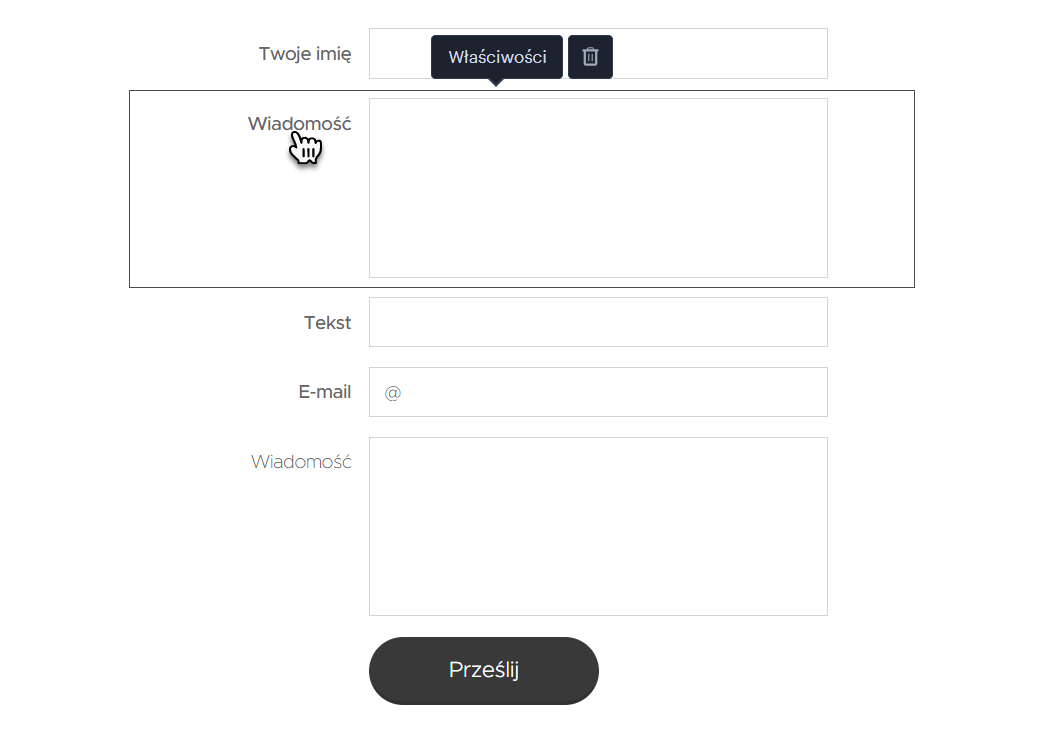Select the E-mail field label
This screenshot has width=1050, height=736.
point(325,392)
